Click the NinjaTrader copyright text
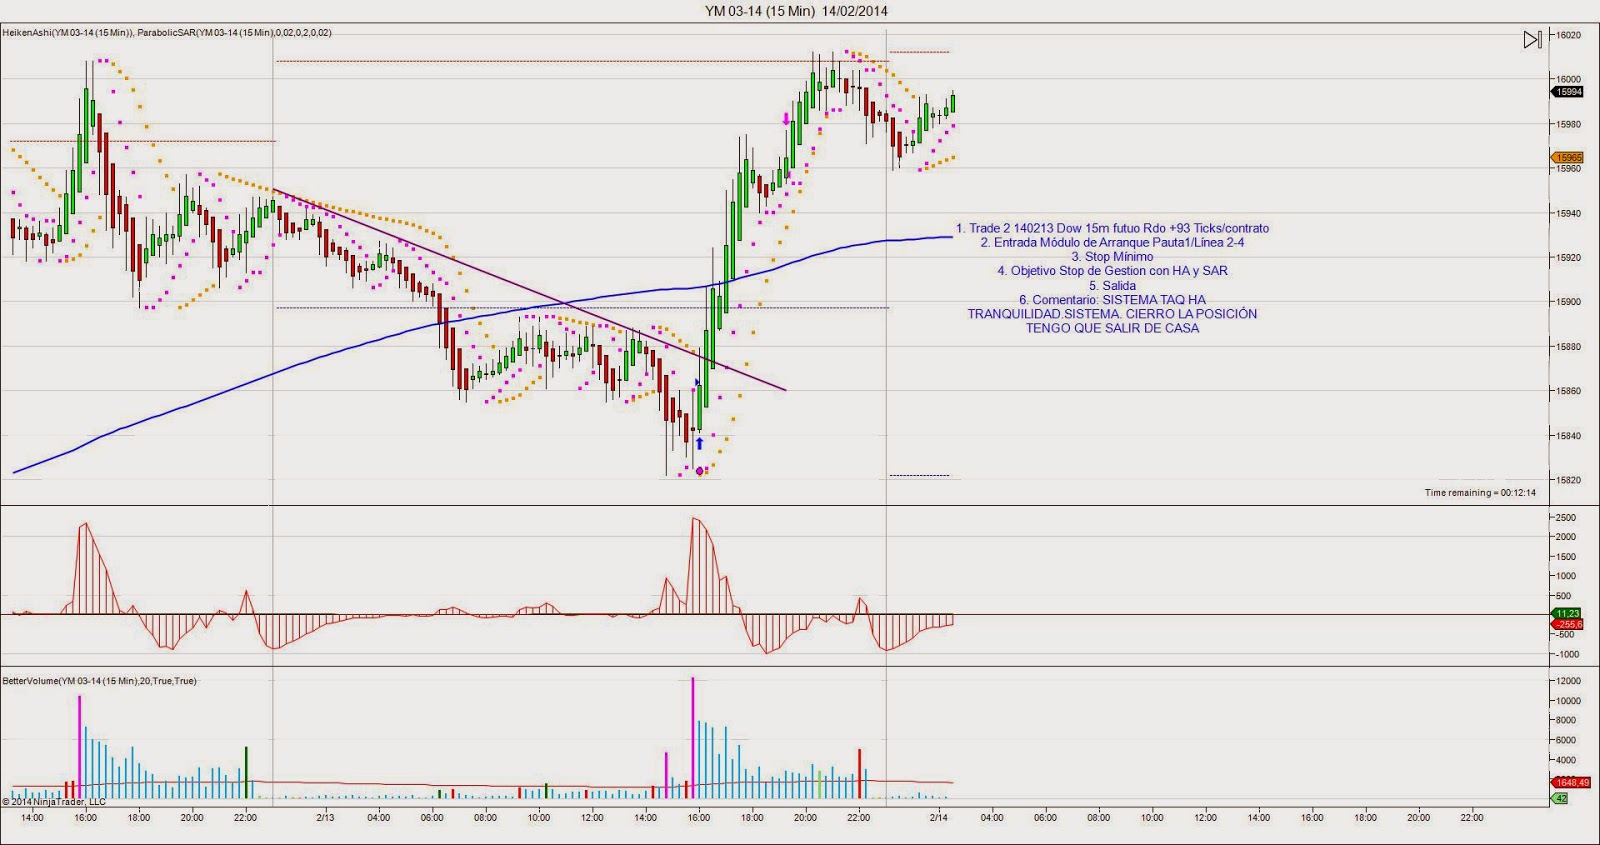The width and height of the screenshot is (1600, 845). click(x=54, y=802)
